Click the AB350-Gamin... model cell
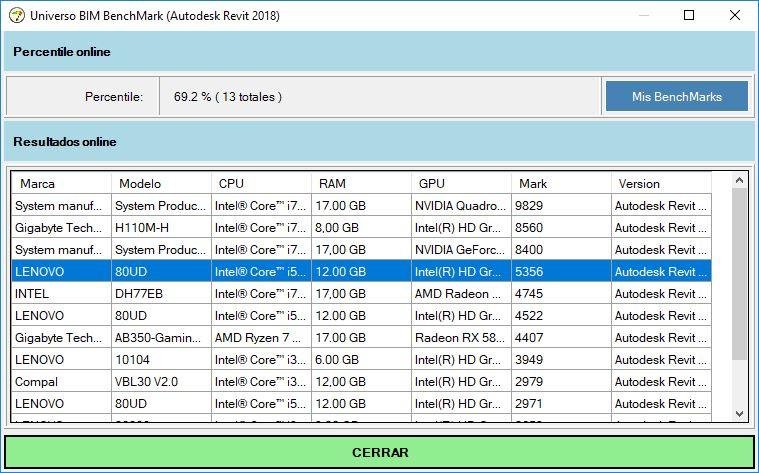Image resolution: width=759 pixels, height=473 pixels. pos(161,337)
